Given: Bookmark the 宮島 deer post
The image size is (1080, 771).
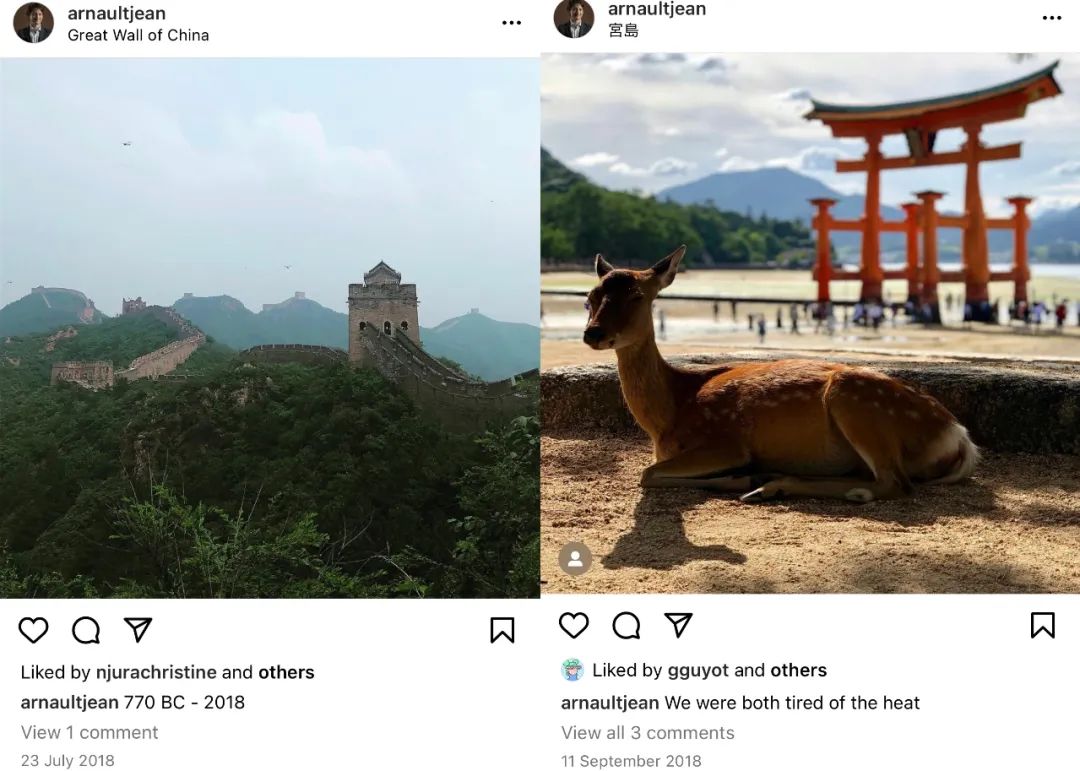Looking at the screenshot, I should point(1042,624).
